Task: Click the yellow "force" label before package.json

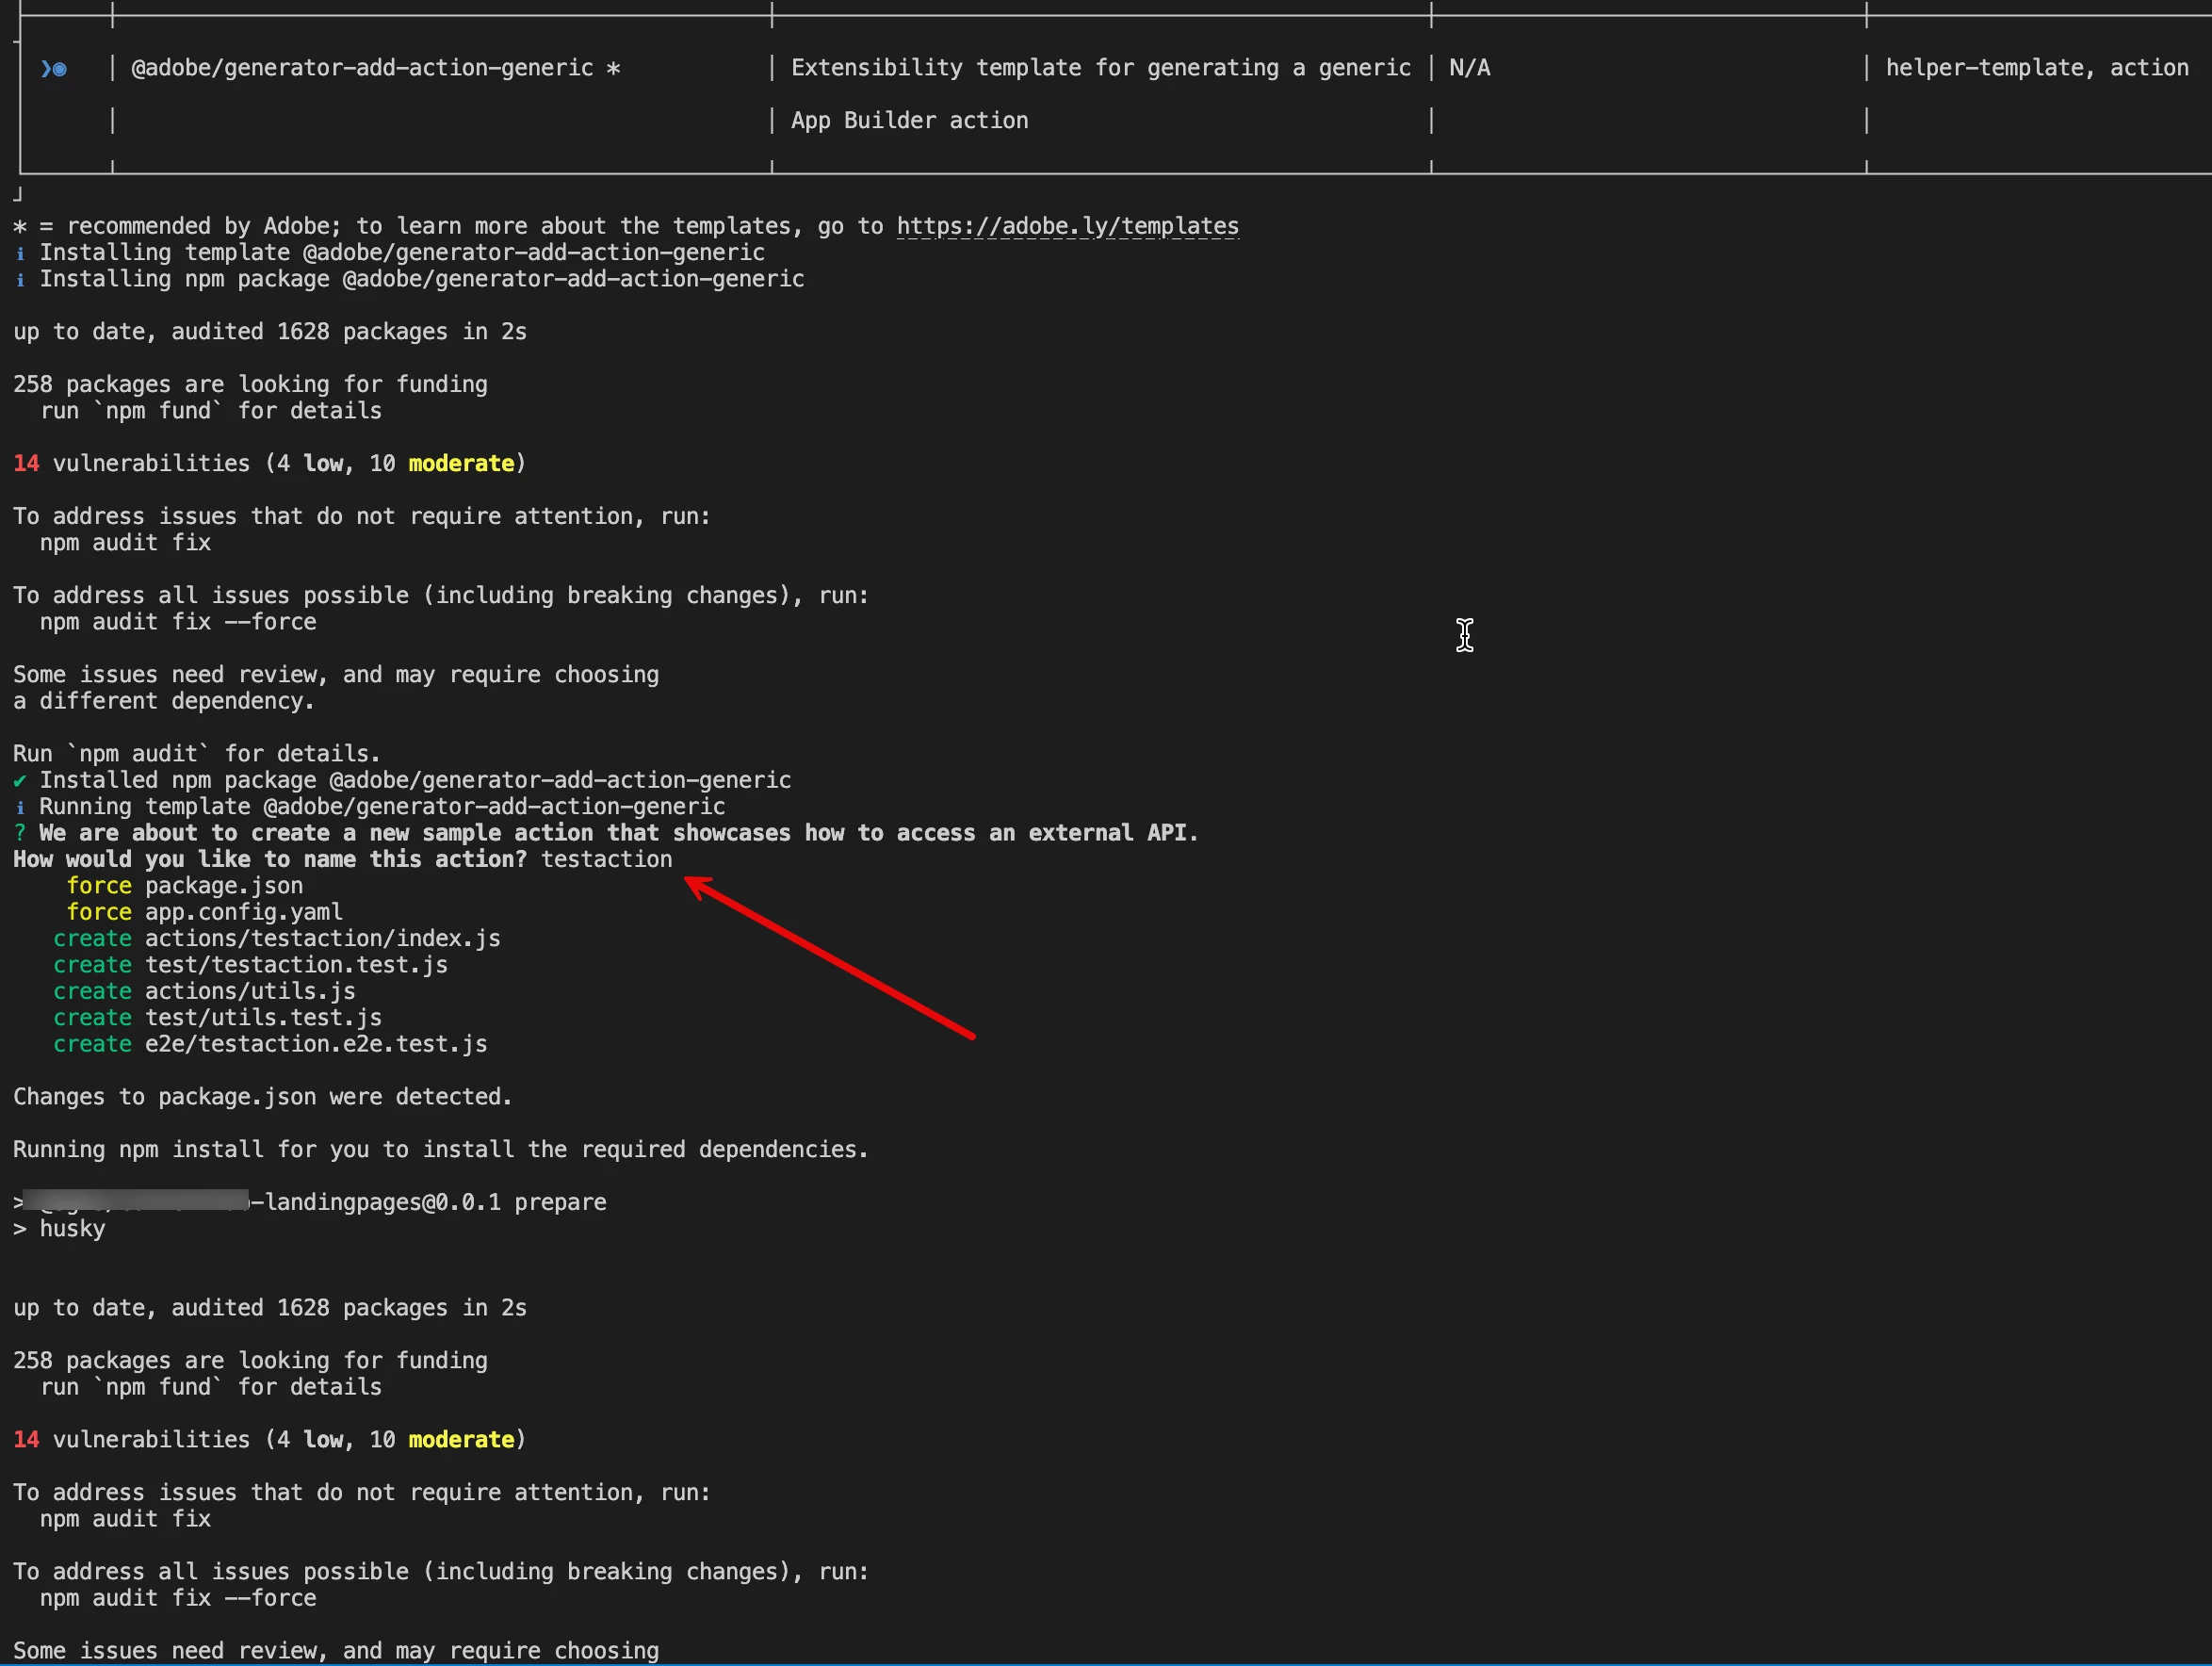Action: pos(99,886)
